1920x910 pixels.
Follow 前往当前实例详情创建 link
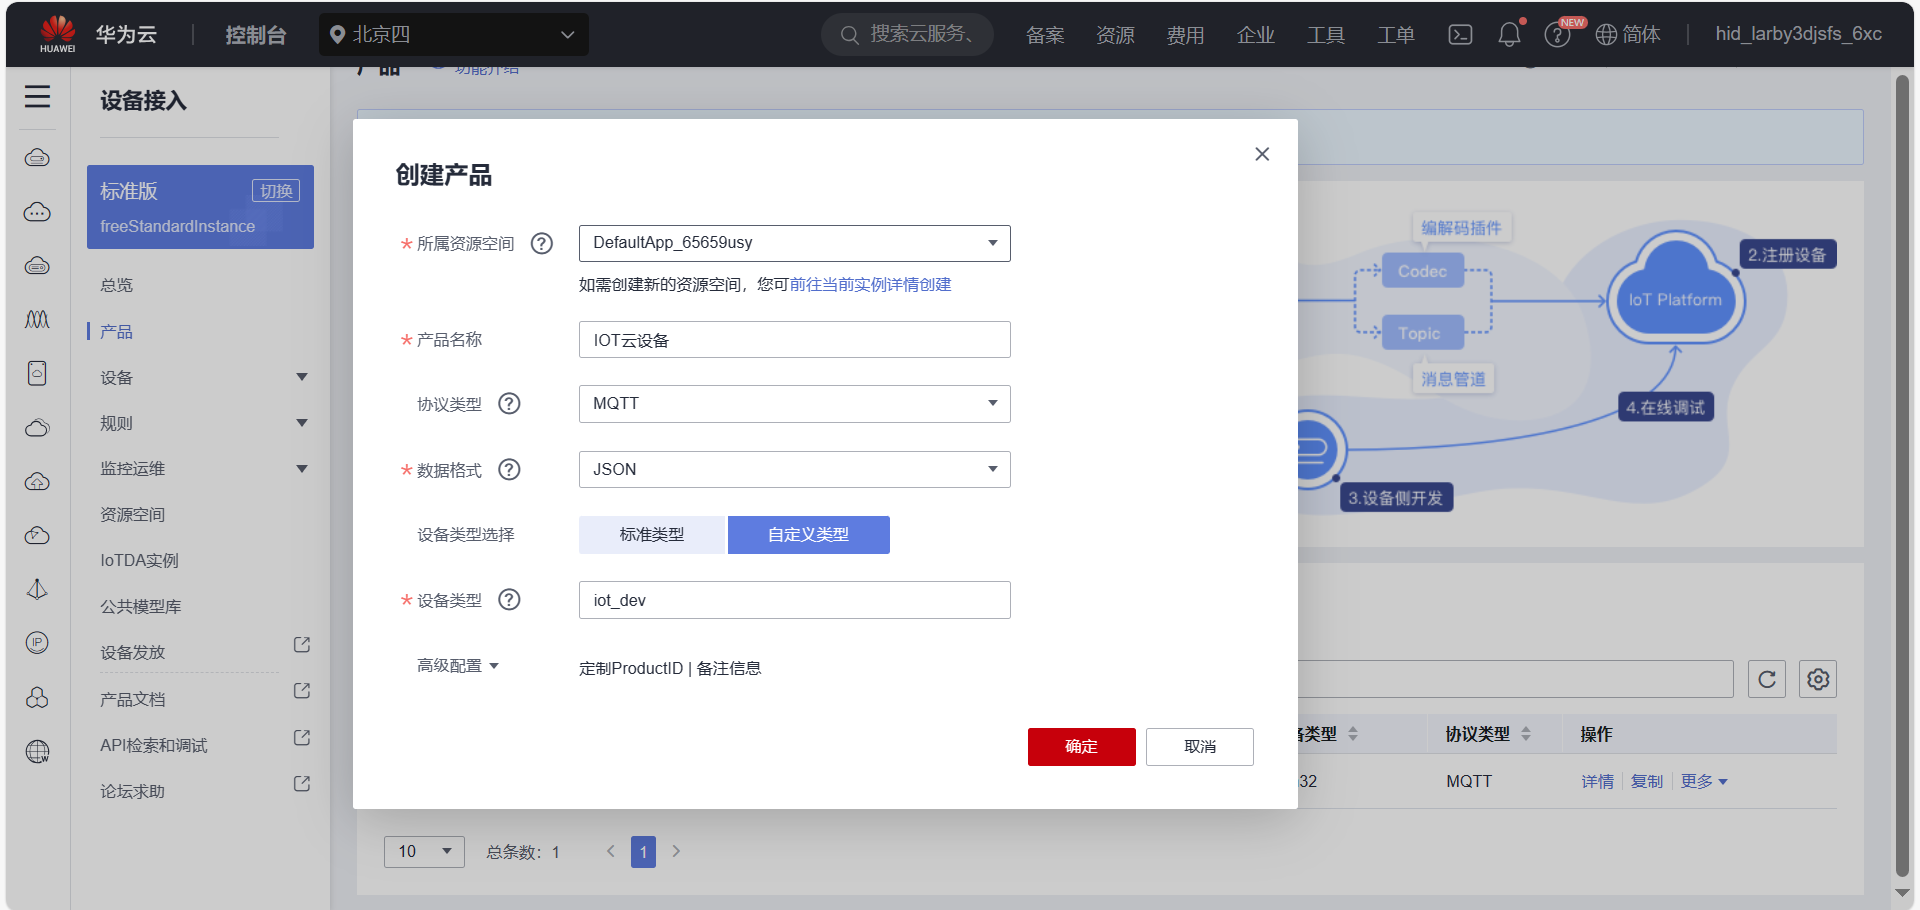[x=870, y=285]
